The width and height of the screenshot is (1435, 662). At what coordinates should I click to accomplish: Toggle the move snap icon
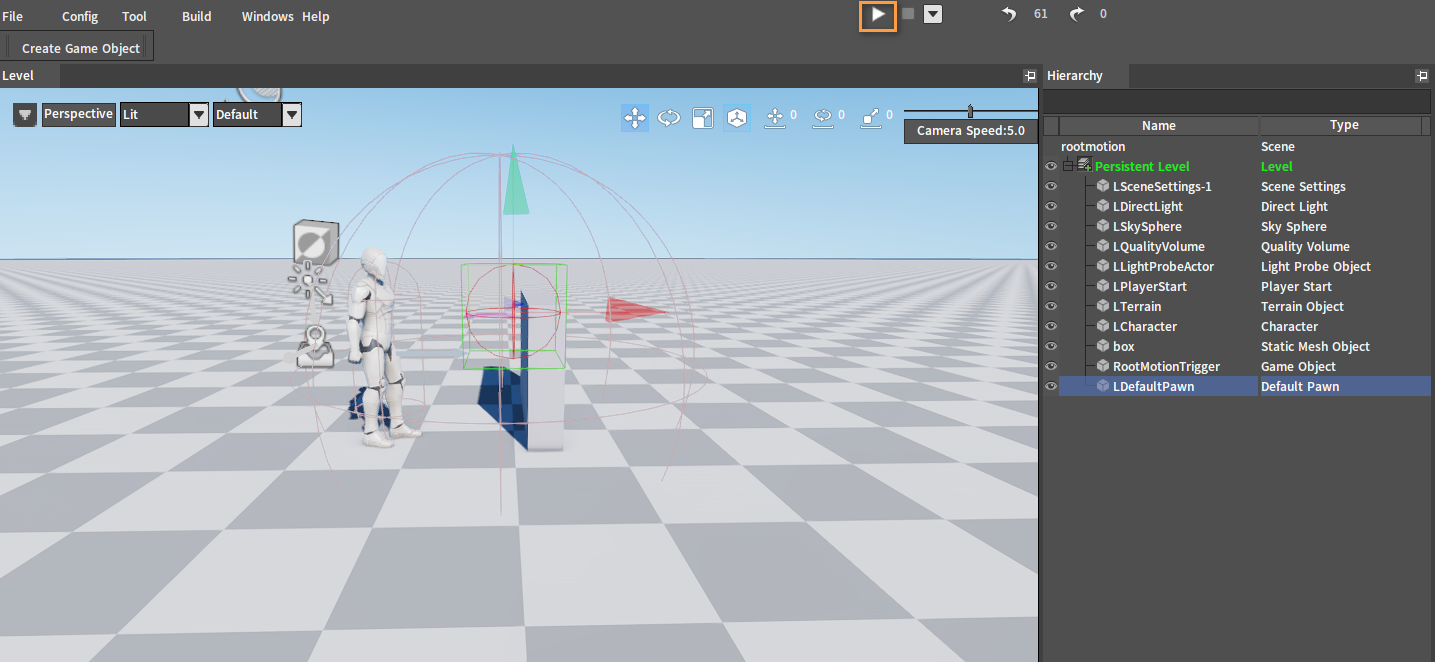point(774,118)
